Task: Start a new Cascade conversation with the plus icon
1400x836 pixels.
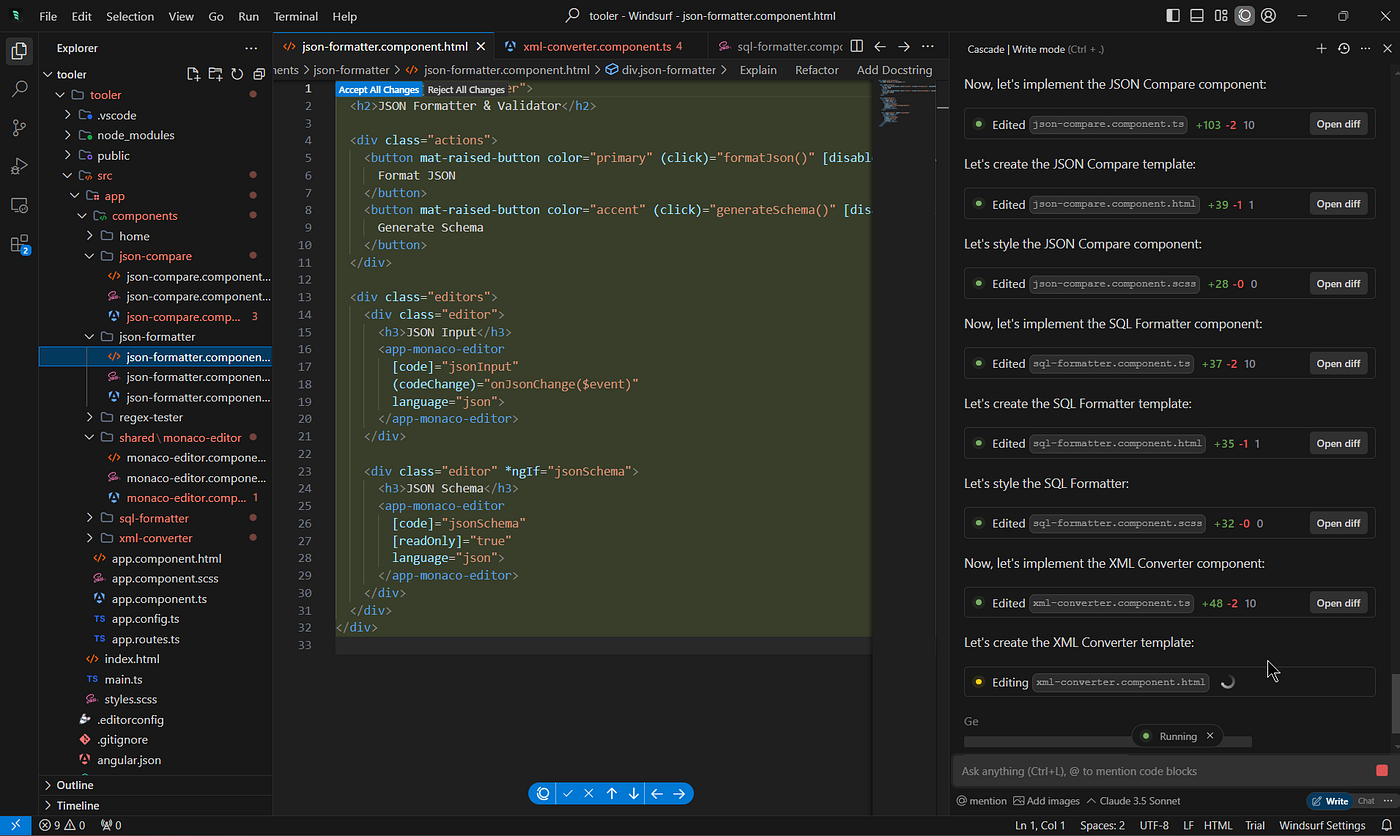Action: pyautogui.click(x=1322, y=48)
